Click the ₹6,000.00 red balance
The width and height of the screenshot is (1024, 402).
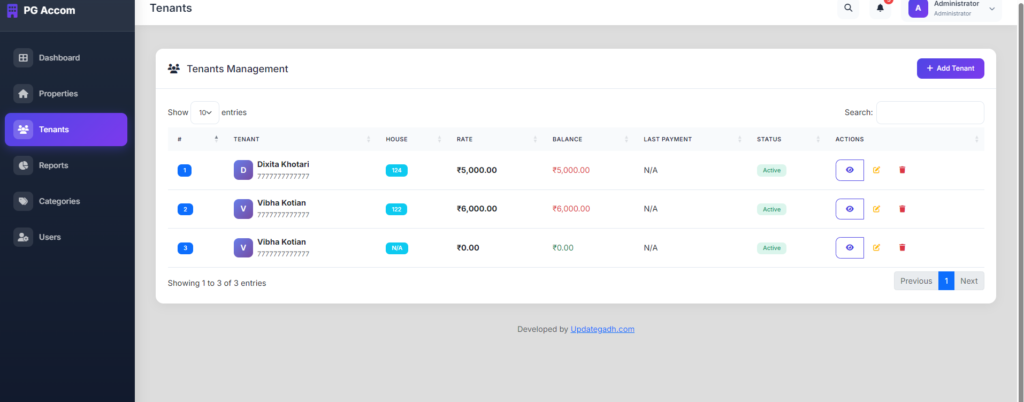click(571, 209)
